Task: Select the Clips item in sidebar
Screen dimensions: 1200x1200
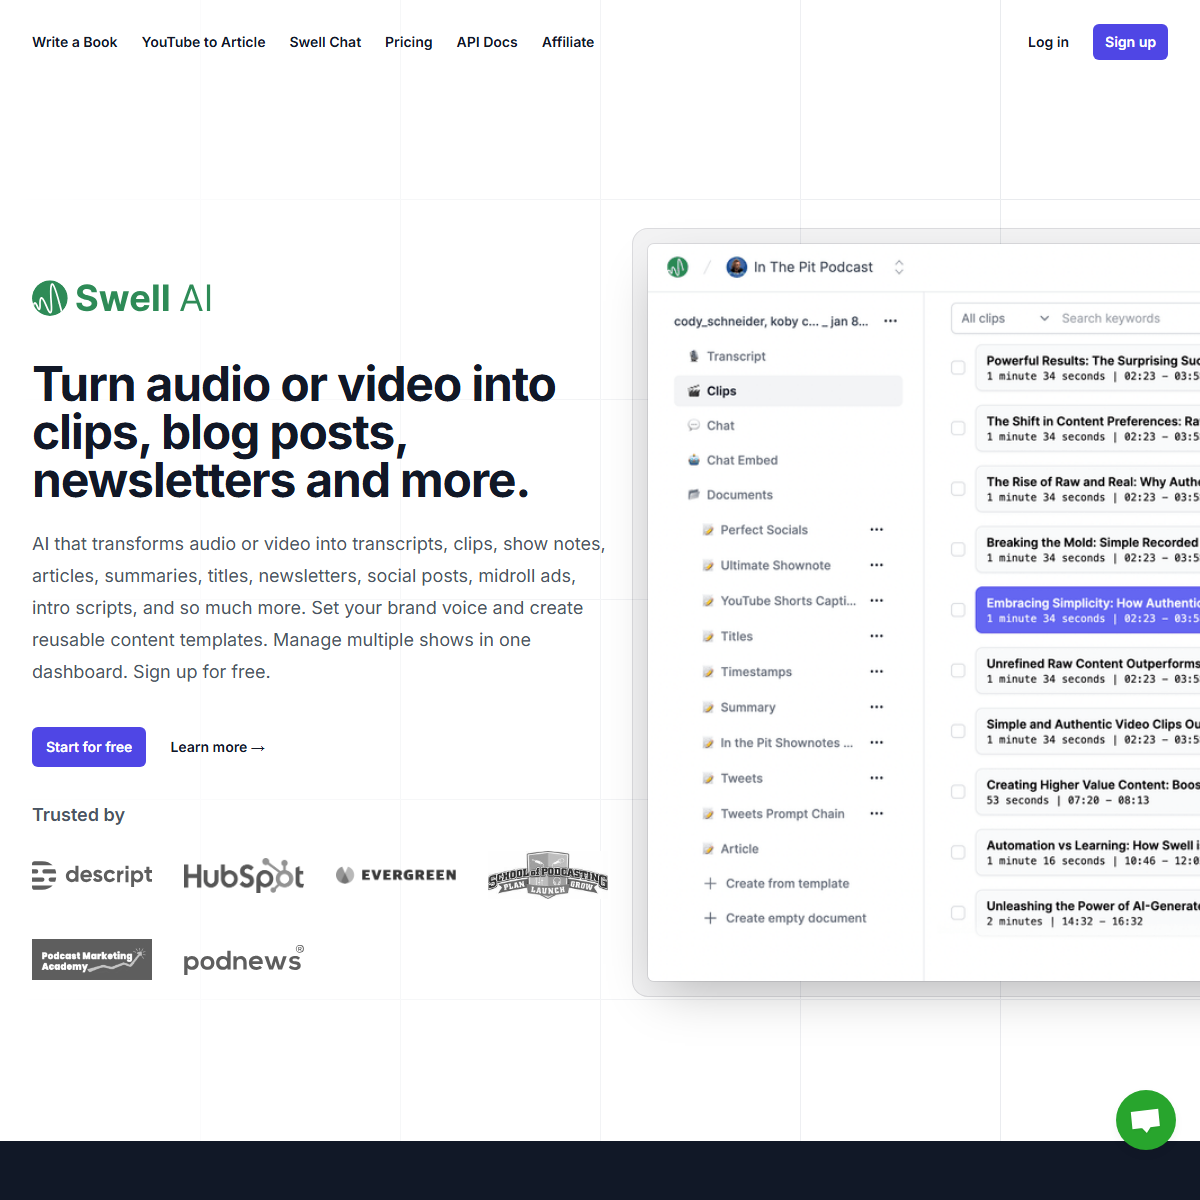Action: point(788,391)
